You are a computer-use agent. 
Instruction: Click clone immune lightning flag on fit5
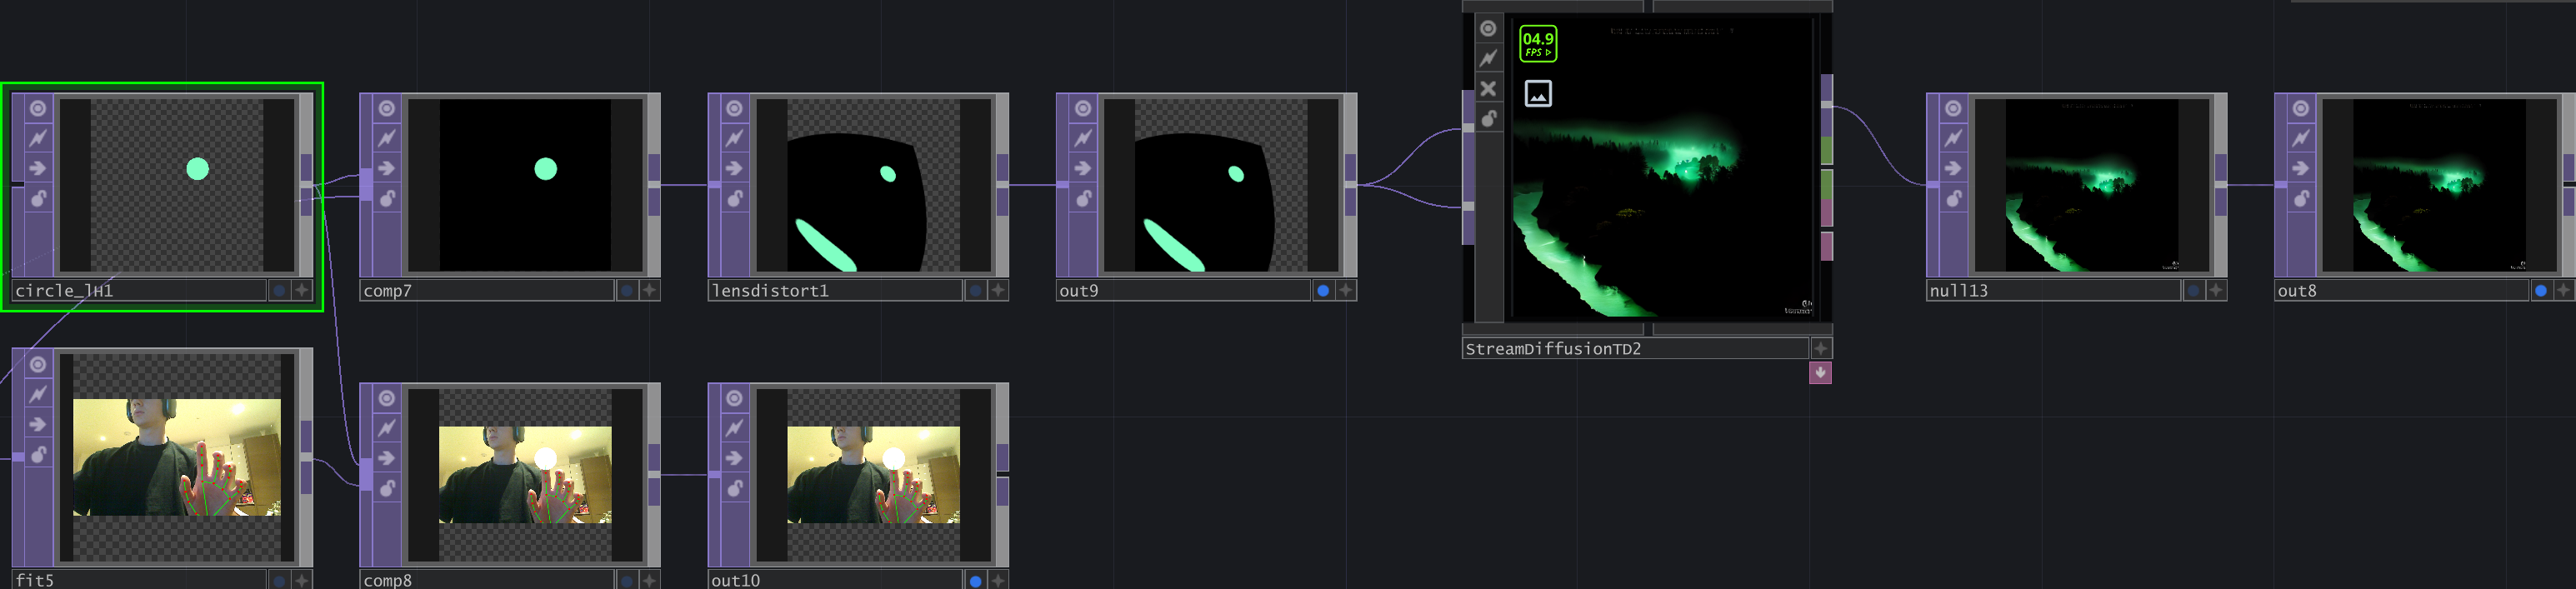(x=38, y=394)
